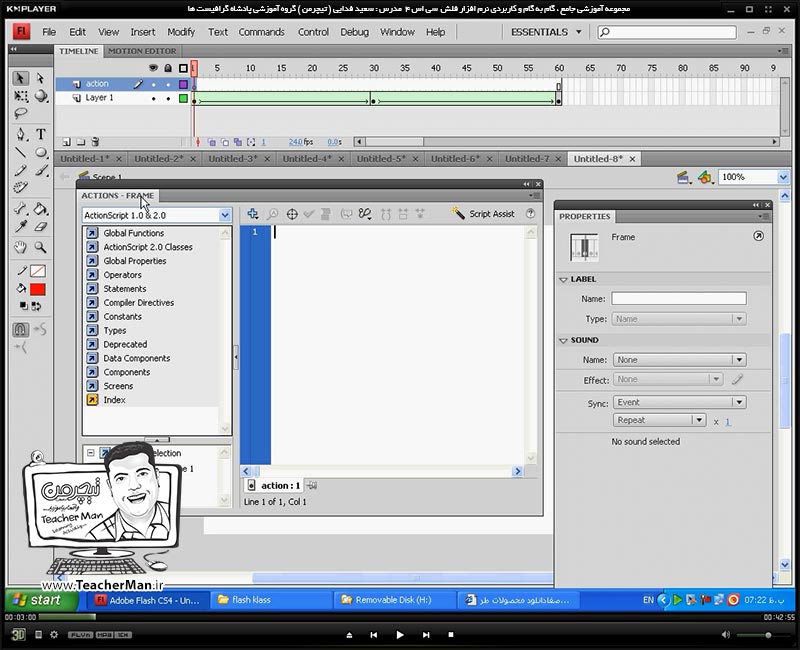Open Repeat dropdown in sound section
The image size is (800, 650).
659,420
